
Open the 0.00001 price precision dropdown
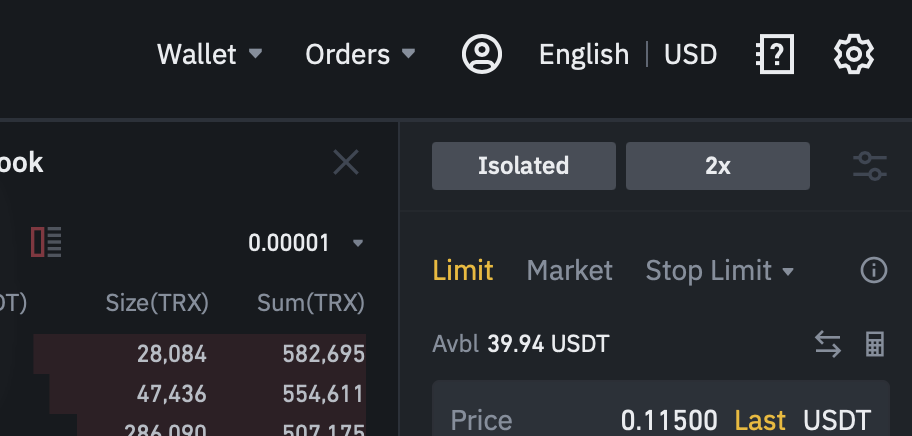point(305,243)
